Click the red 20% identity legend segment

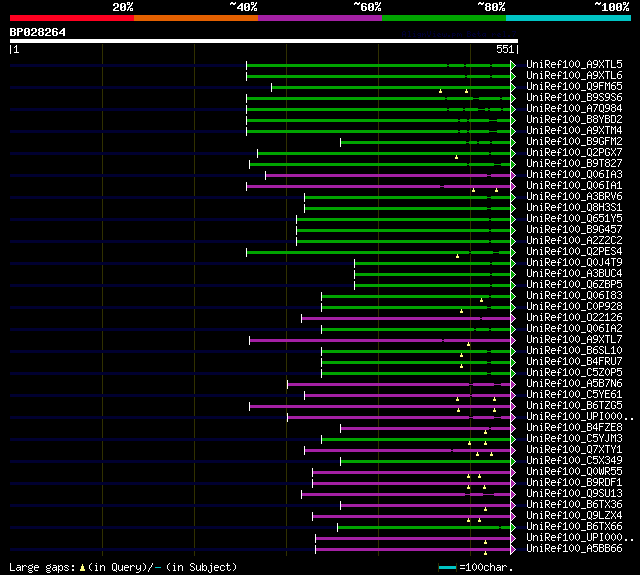click(72, 18)
